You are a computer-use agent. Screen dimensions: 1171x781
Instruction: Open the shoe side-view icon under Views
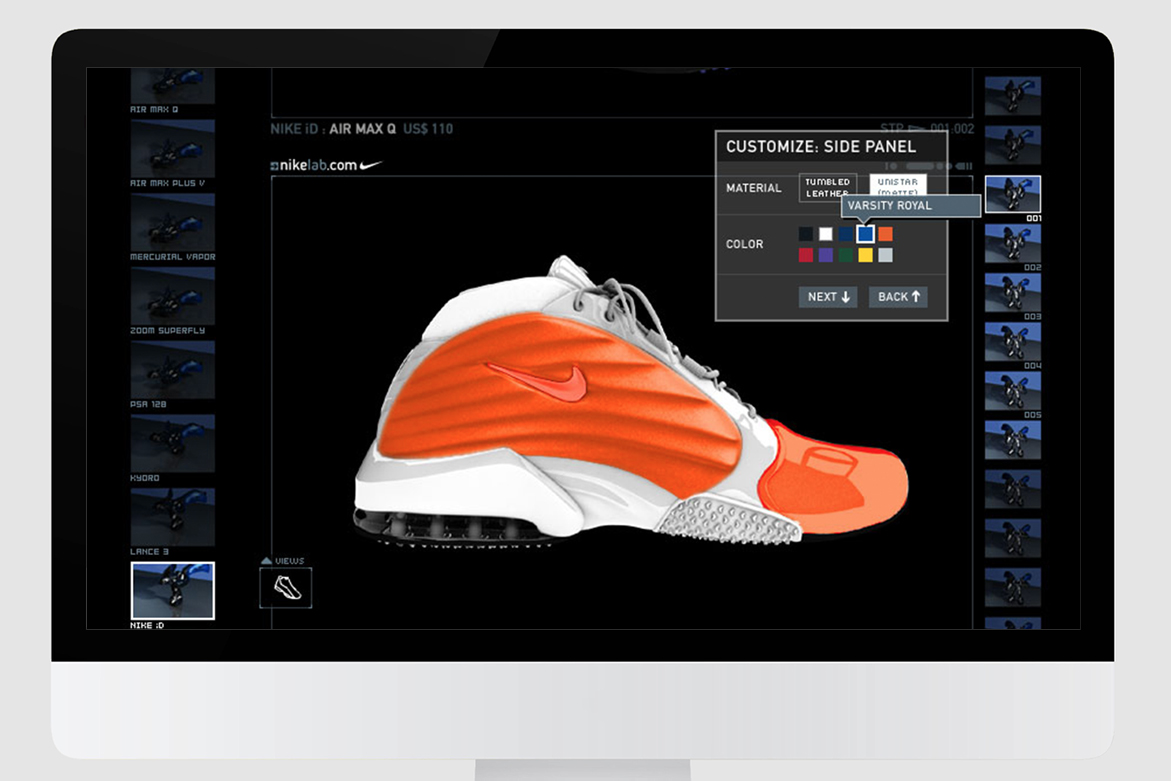(286, 588)
